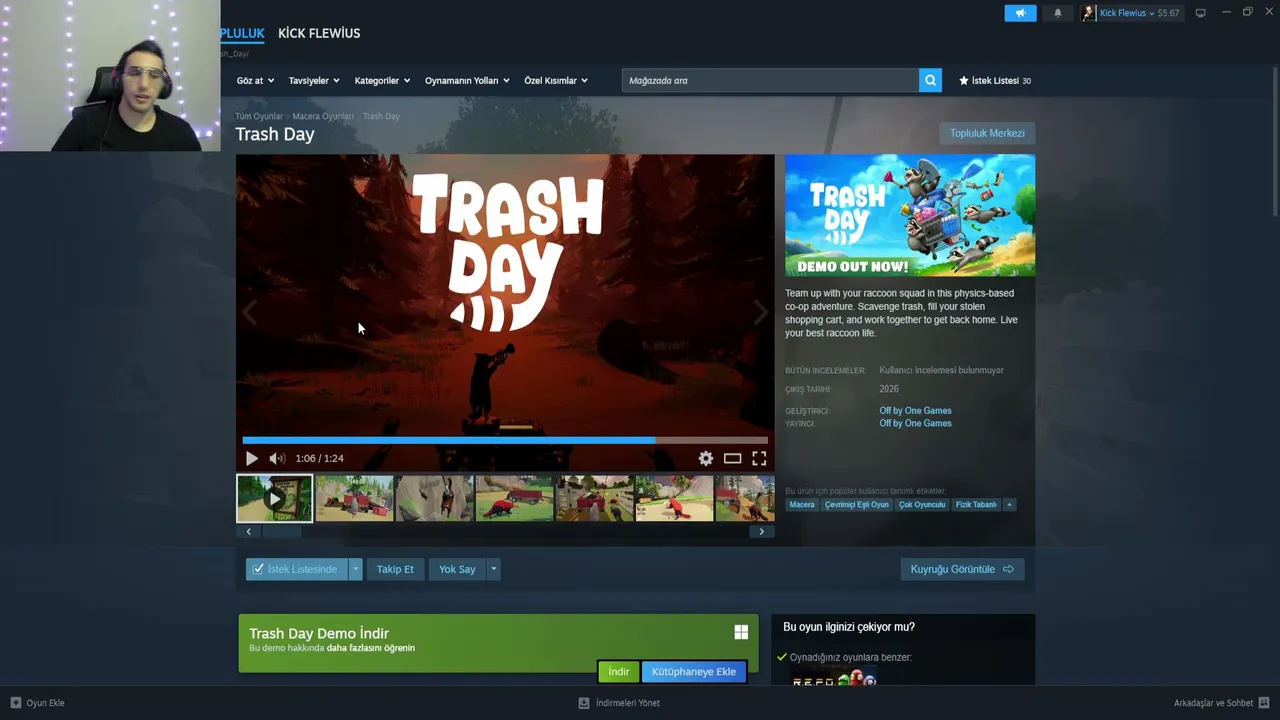Click the magnifying glass search button

(930, 80)
